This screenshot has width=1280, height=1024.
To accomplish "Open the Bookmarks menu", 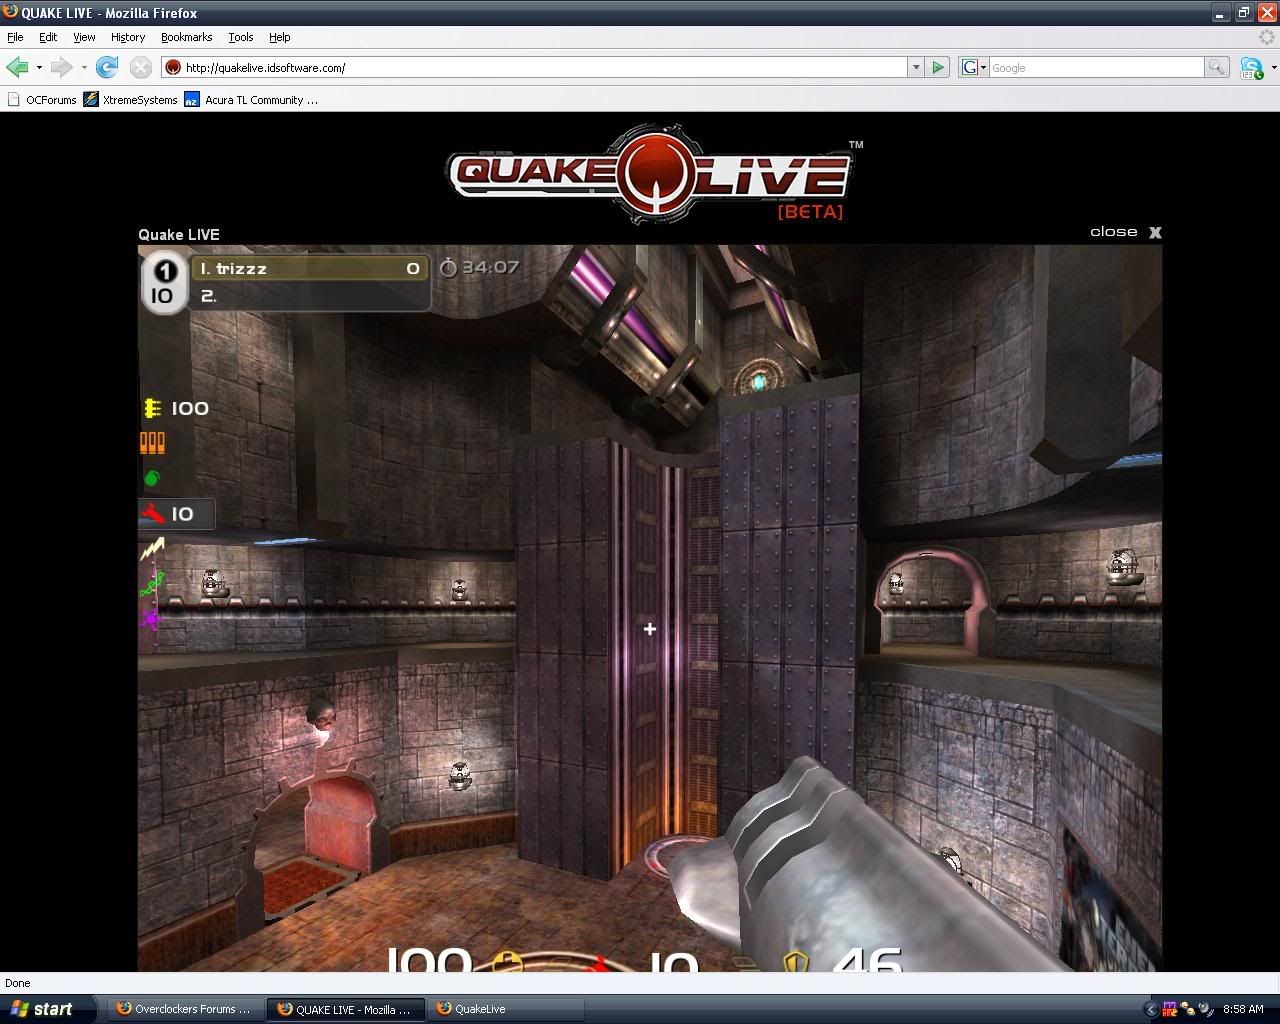I will tap(186, 37).
